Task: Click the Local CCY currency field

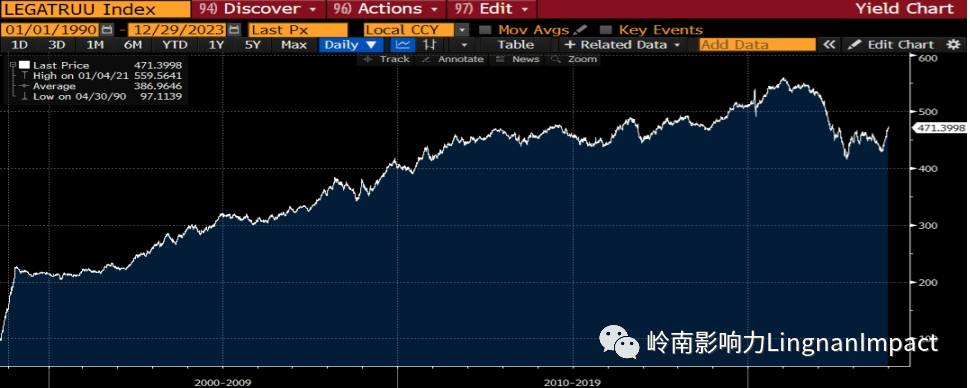Action: pos(409,30)
